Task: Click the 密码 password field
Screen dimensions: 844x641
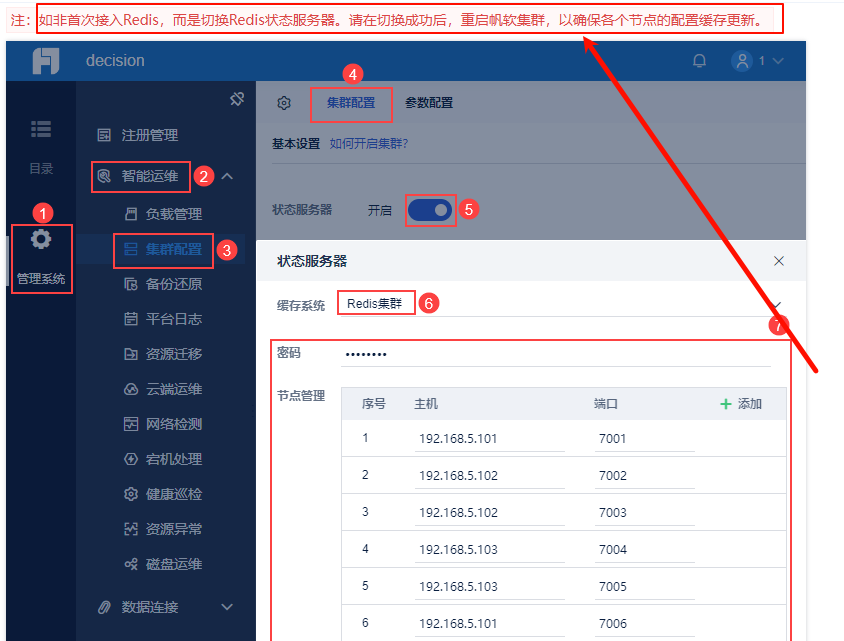Action: 555,354
